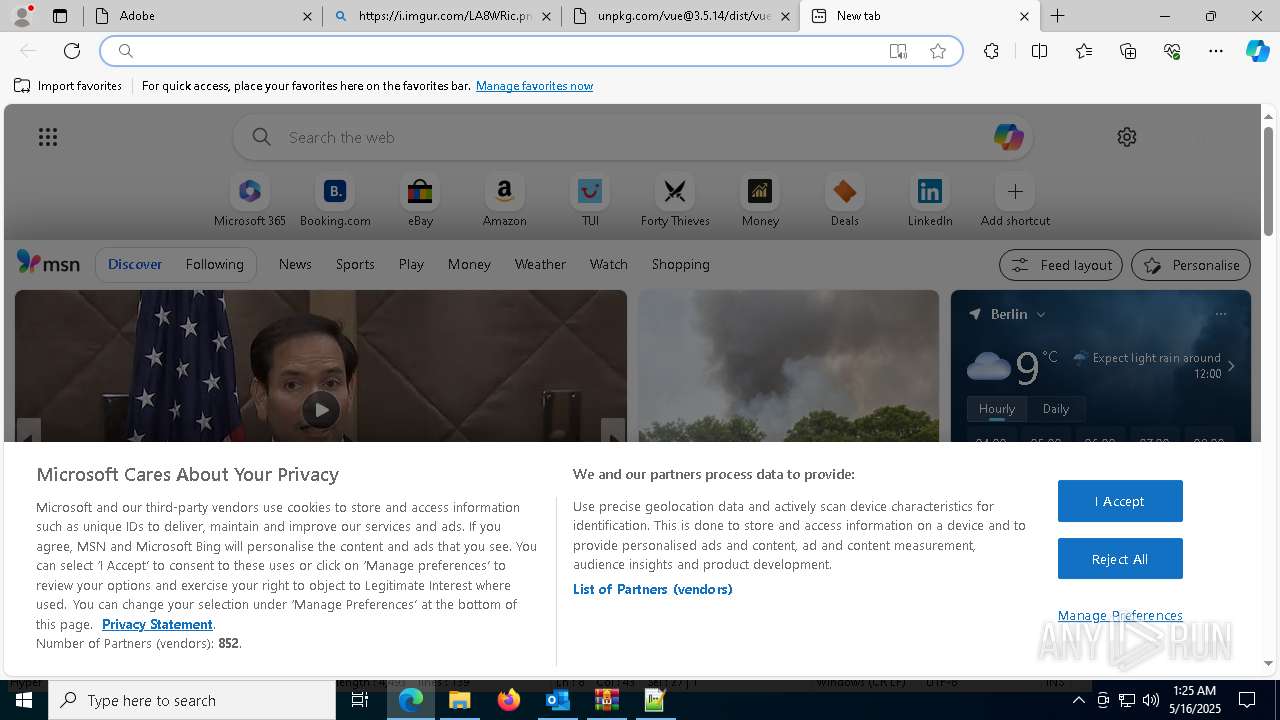This screenshot has width=1280, height=720.
Task: Expand weather forecast alert arrow
Action: pyautogui.click(x=1231, y=366)
